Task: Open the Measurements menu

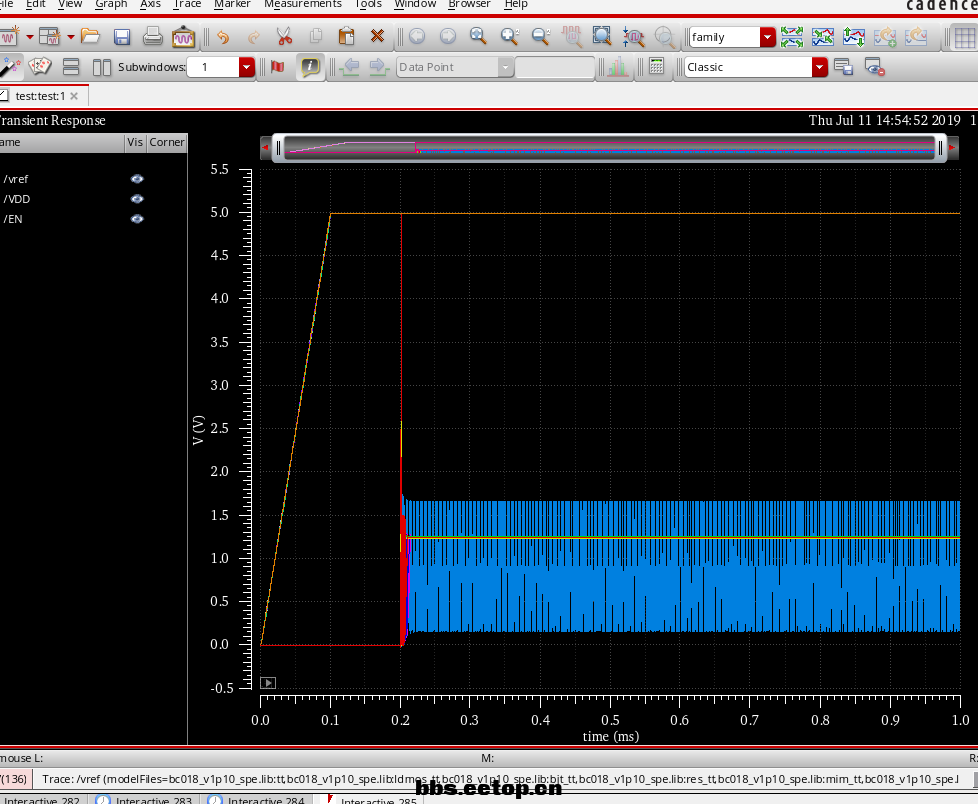Action: coord(303,4)
